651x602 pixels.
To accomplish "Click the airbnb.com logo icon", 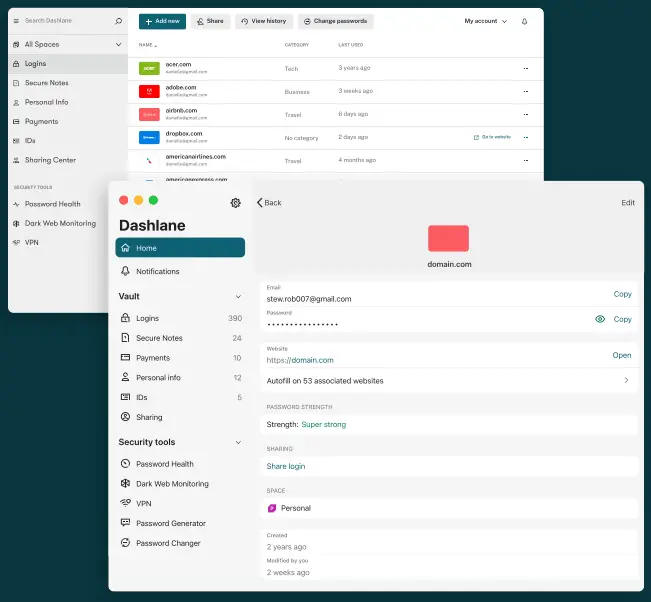I will click(x=149, y=114).
